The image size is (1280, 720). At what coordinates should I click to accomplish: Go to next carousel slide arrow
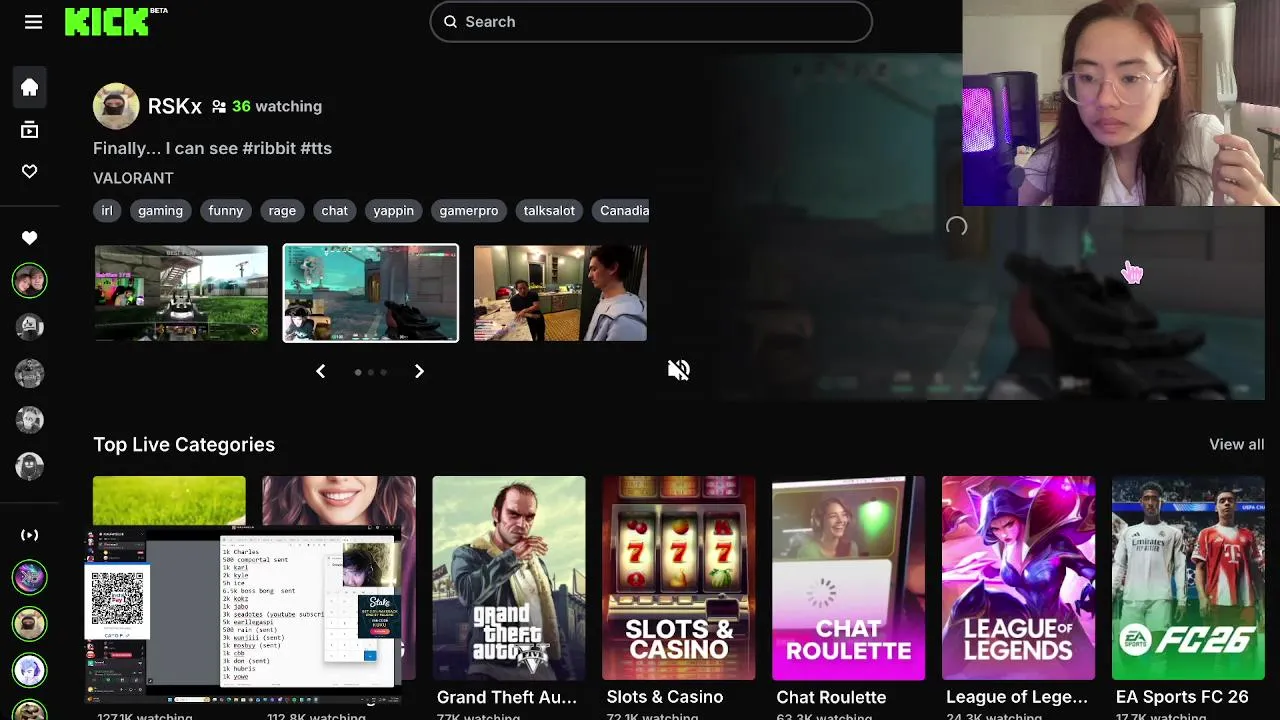[419, 371]
